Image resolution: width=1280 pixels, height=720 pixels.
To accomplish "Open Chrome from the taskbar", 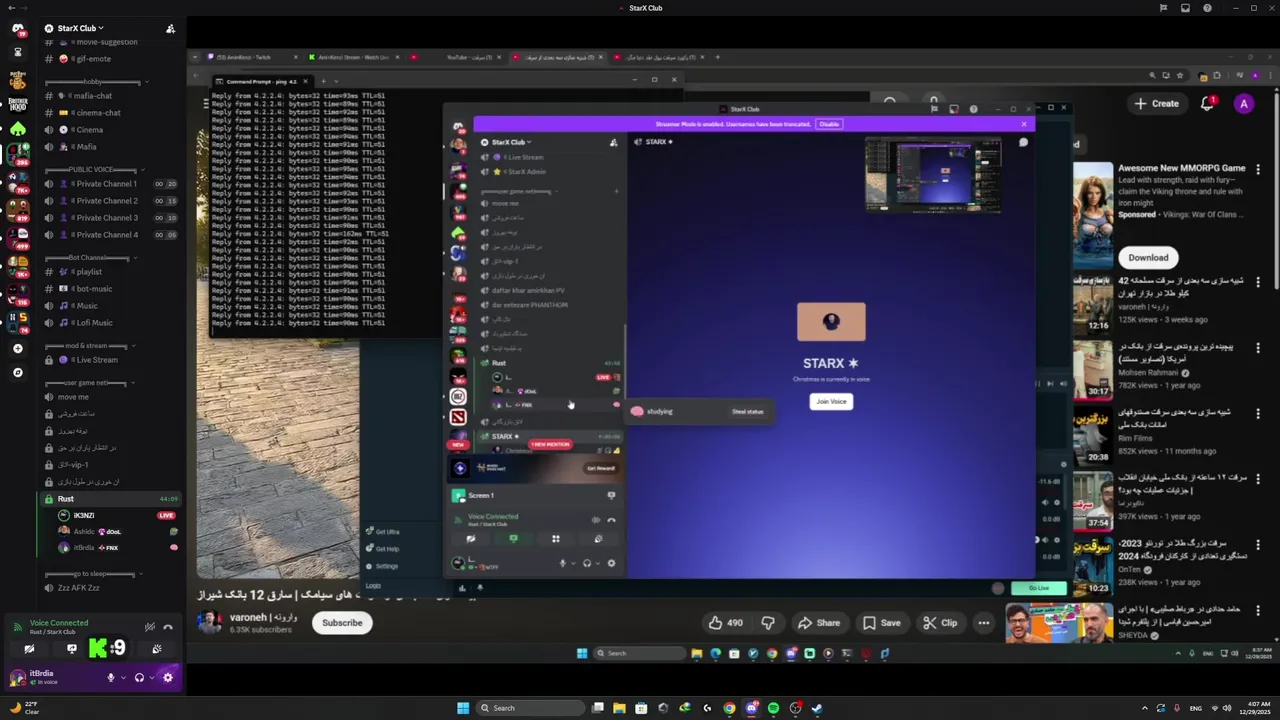I will [729, 708].
